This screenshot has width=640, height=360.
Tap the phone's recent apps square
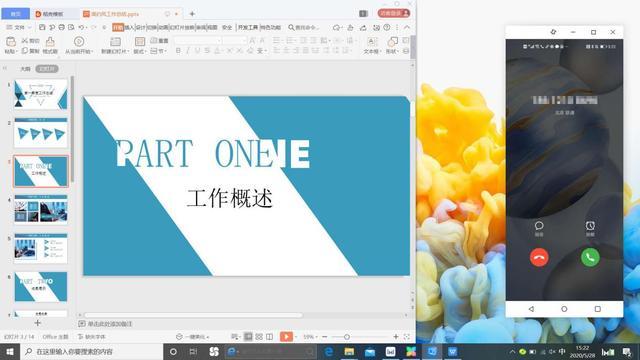[598, 309]
